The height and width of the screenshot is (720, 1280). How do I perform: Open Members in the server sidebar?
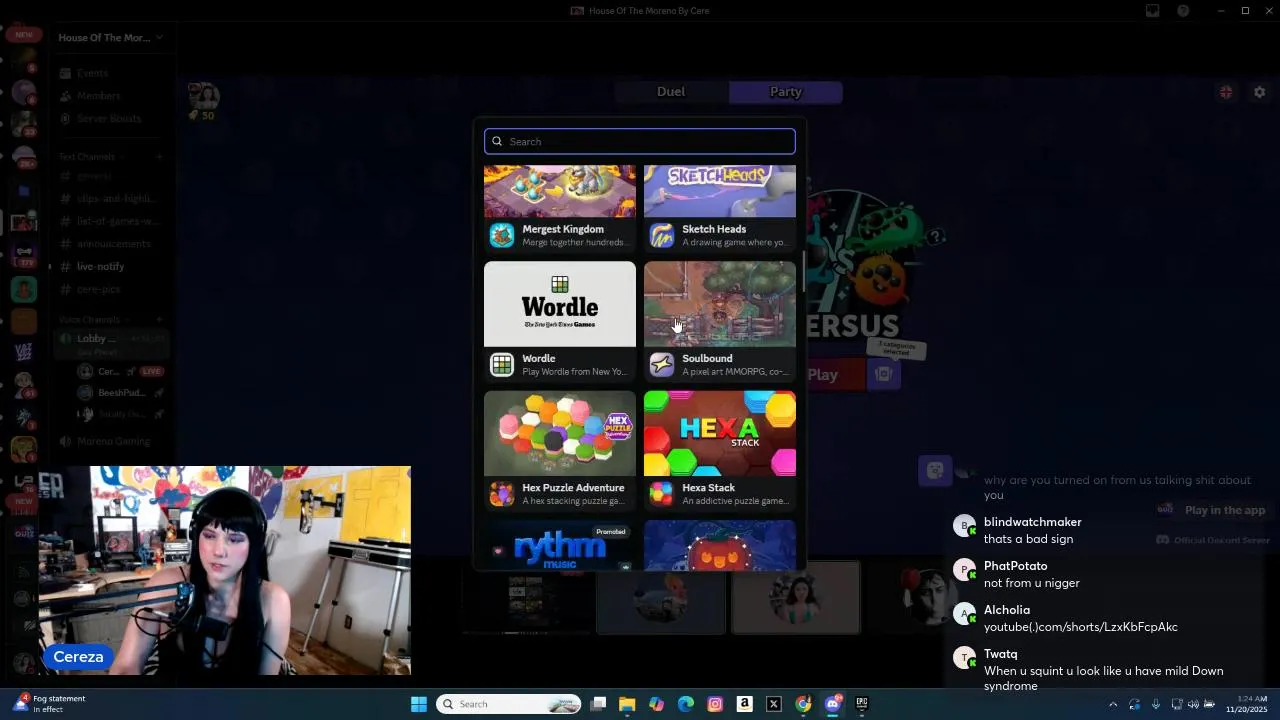[x=98, y=96]
